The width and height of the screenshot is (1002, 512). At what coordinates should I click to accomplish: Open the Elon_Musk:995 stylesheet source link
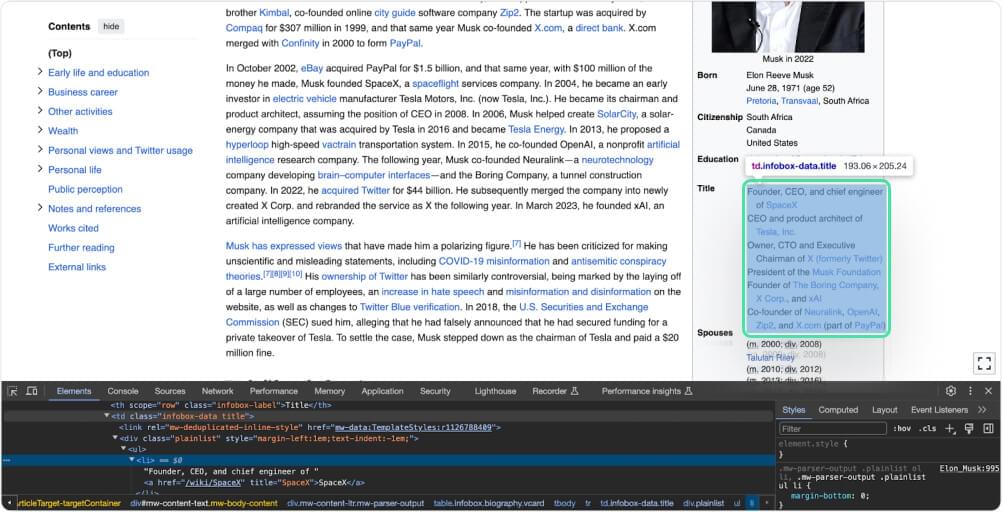pos(969,469)
